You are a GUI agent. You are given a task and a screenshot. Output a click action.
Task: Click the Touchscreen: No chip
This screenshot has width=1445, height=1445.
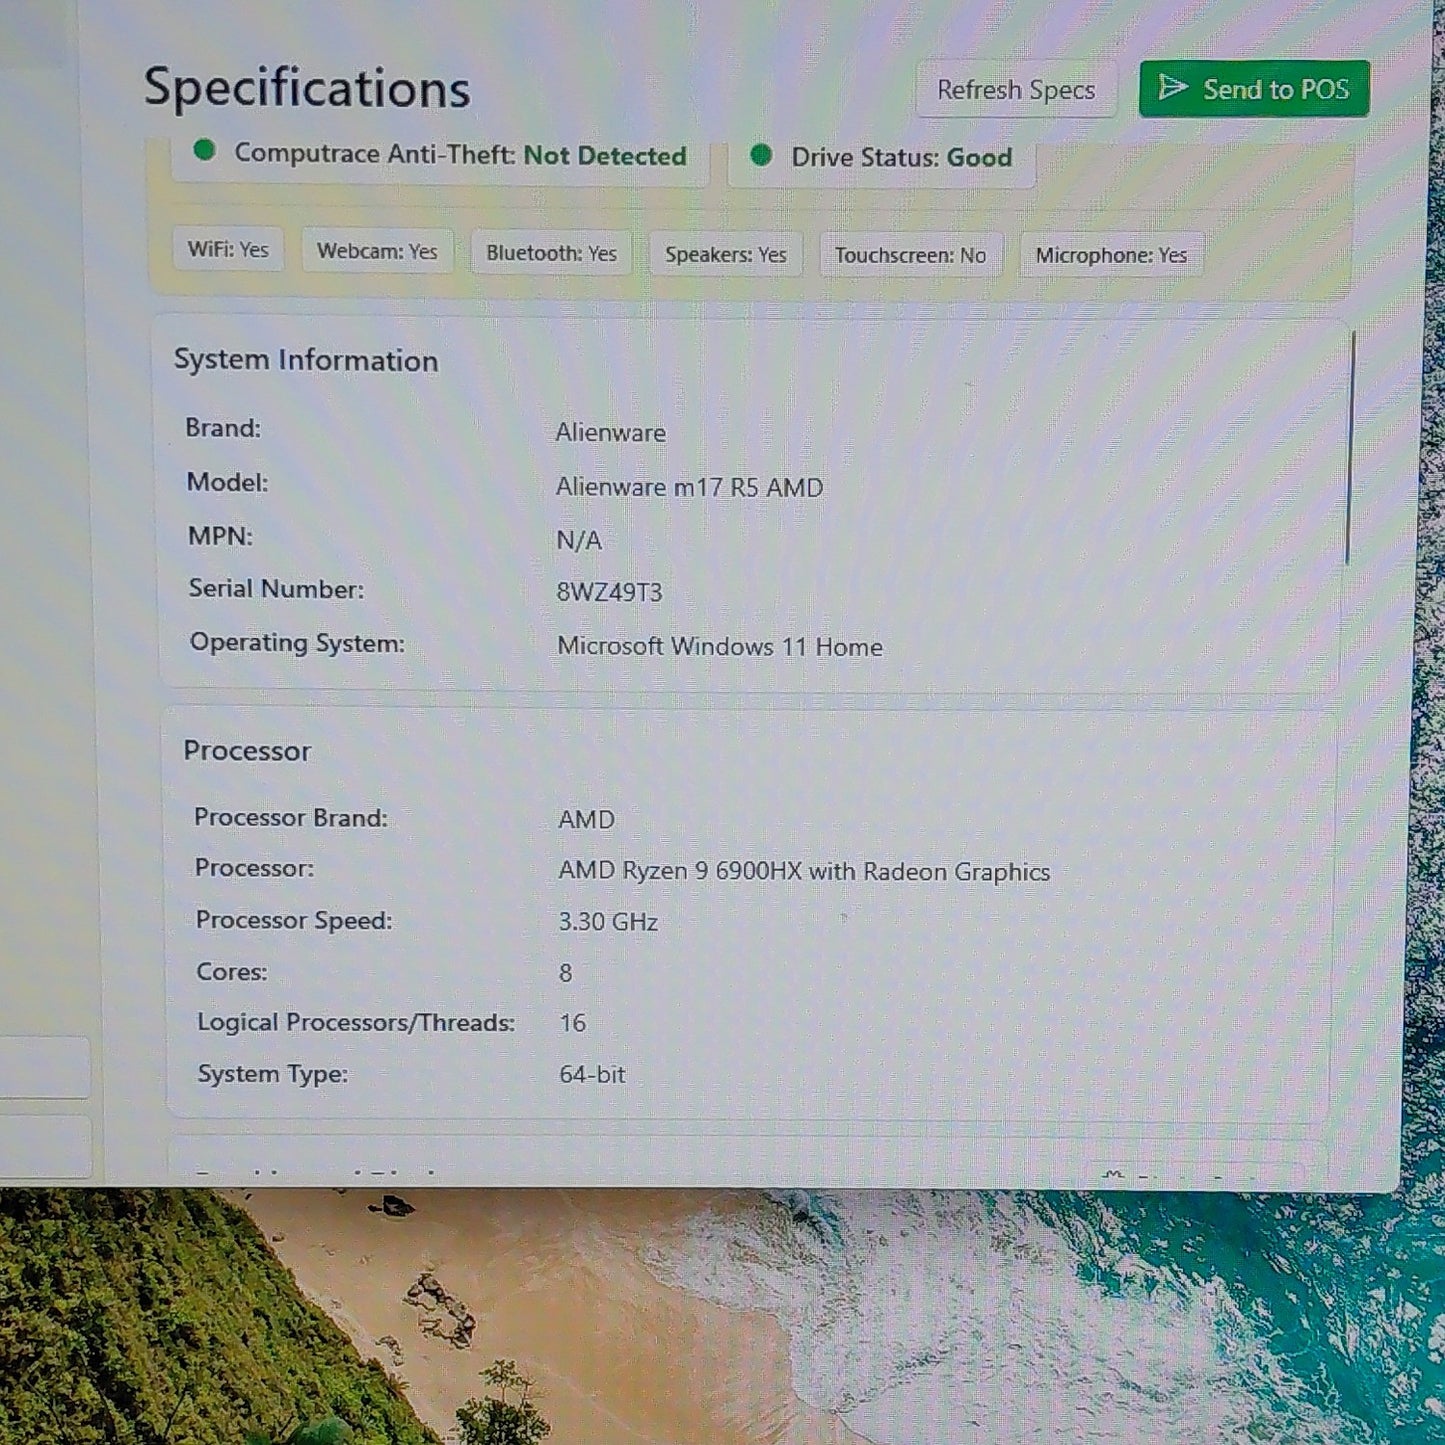[910, 255]
